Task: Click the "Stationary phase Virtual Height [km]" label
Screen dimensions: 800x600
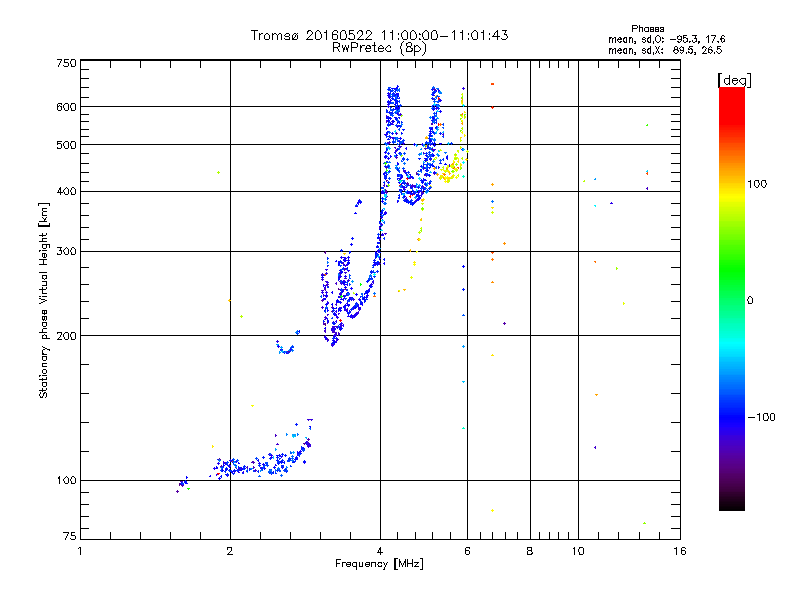Action: pyautogui.click(x=44, y=300)
